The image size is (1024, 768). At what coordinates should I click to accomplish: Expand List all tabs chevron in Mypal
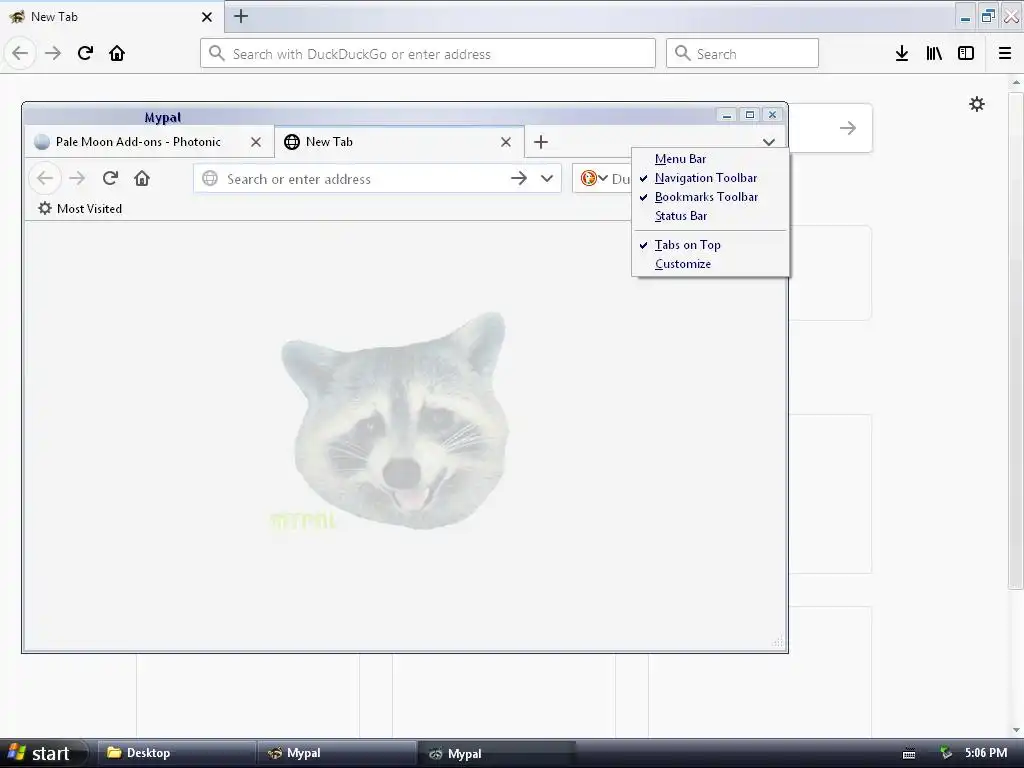click(x=769, y=142)
